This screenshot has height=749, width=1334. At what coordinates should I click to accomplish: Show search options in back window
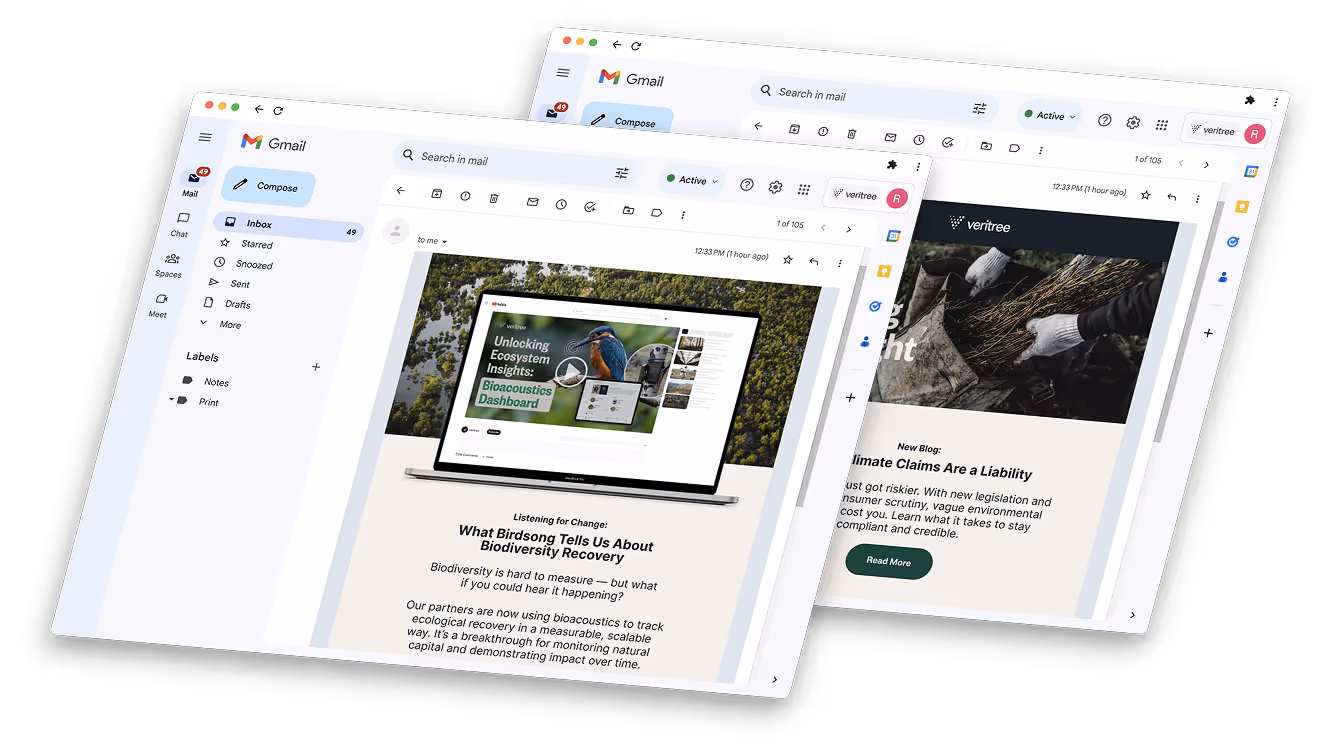coord(980,108)
